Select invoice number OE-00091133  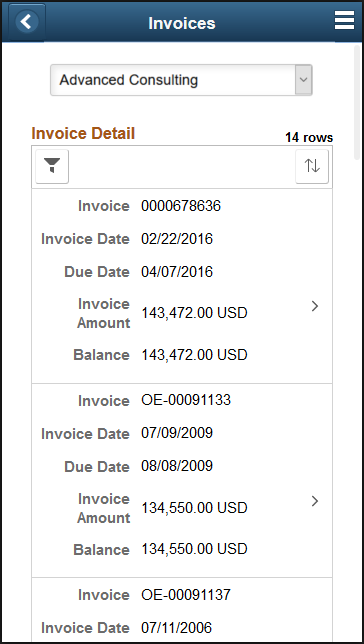(x=186, y=400)
